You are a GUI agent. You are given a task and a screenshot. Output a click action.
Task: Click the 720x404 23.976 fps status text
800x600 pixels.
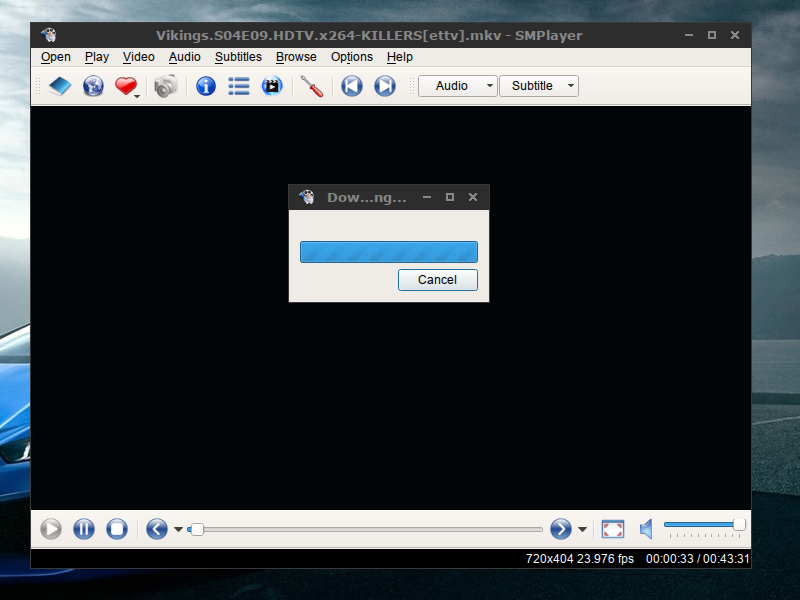580,559
